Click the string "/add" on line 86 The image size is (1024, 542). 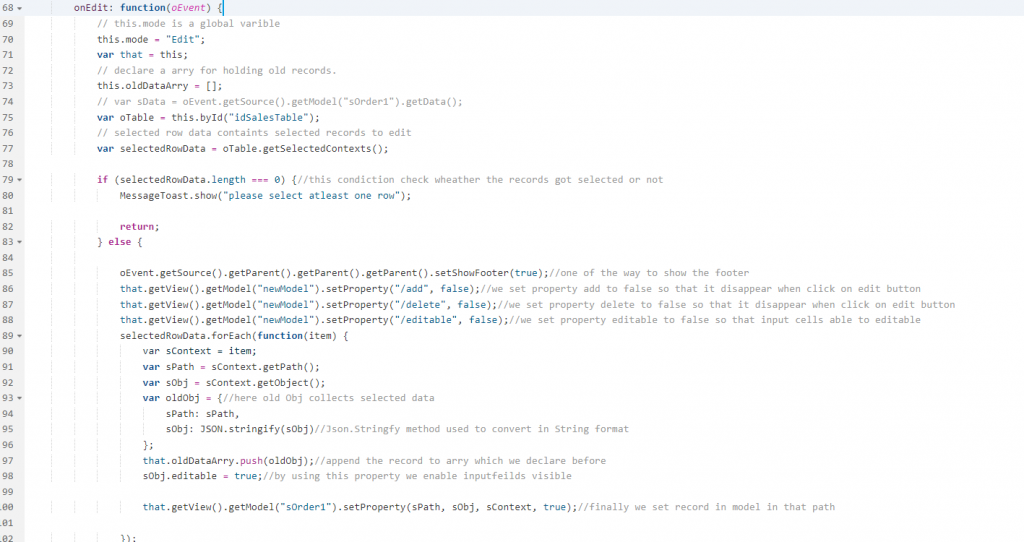(413, 289)
